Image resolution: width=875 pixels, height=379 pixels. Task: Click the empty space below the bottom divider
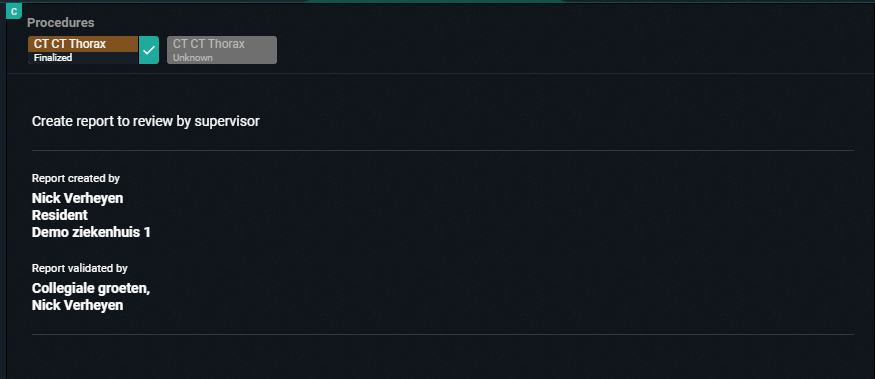443,357
